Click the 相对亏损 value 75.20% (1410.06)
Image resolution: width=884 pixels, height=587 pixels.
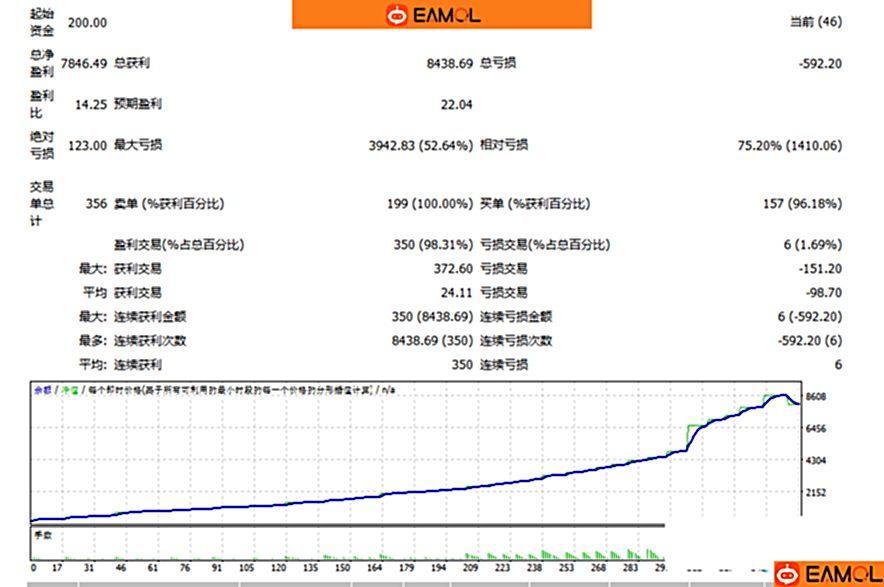(x=789, y=145)
